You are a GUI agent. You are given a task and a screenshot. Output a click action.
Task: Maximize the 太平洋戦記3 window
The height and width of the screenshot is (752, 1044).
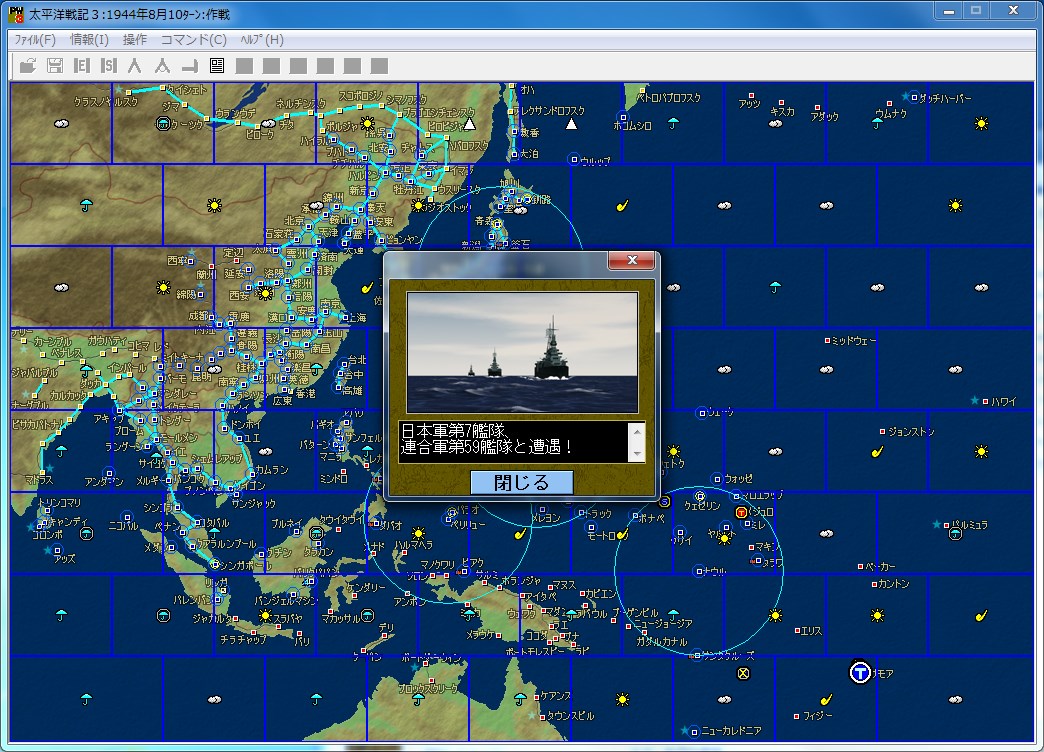(x=976, y=11)
